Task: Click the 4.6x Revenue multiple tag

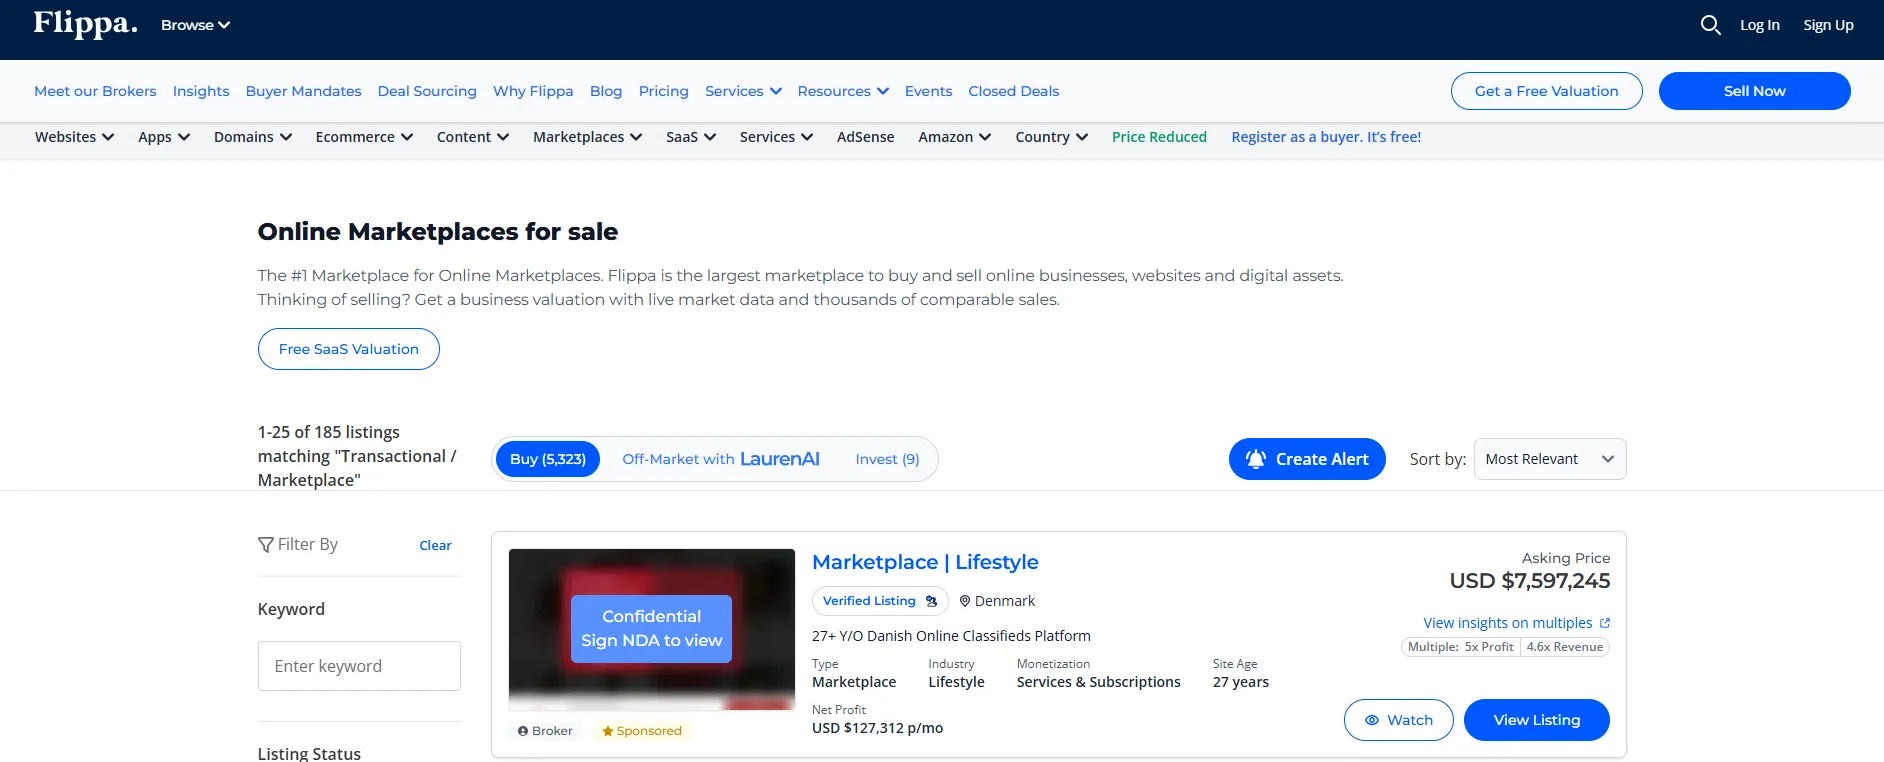Action: [x=1564, y=647]
